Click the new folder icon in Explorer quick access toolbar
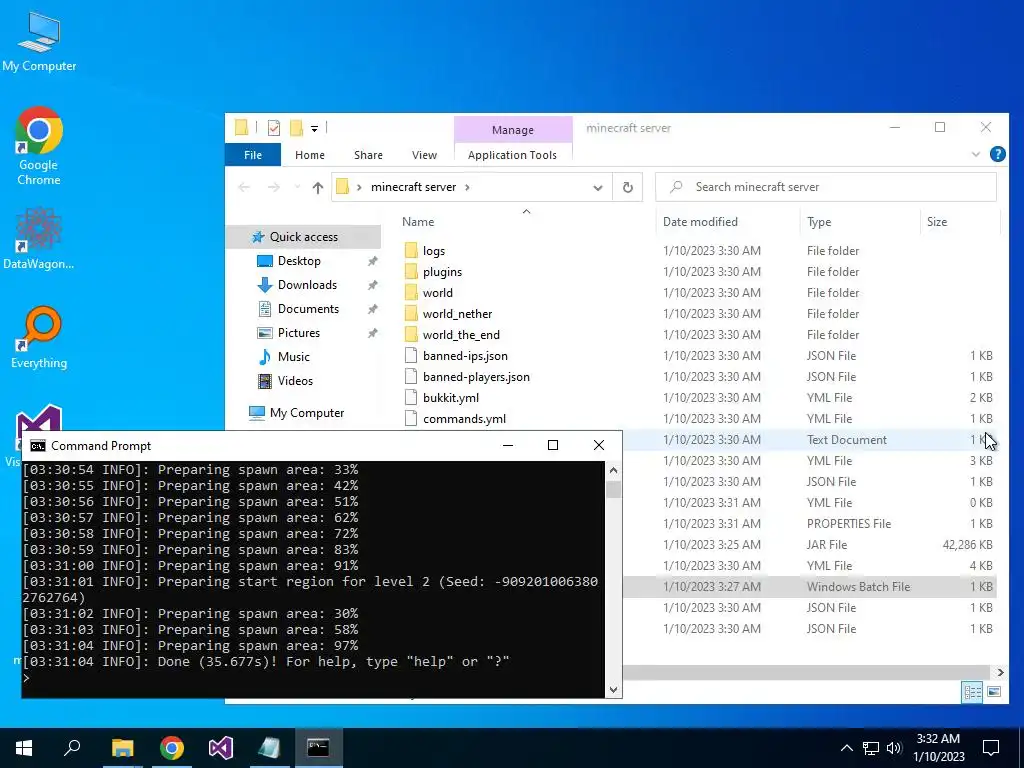The height and width of the screenshot is (768, 1024). 296,128
